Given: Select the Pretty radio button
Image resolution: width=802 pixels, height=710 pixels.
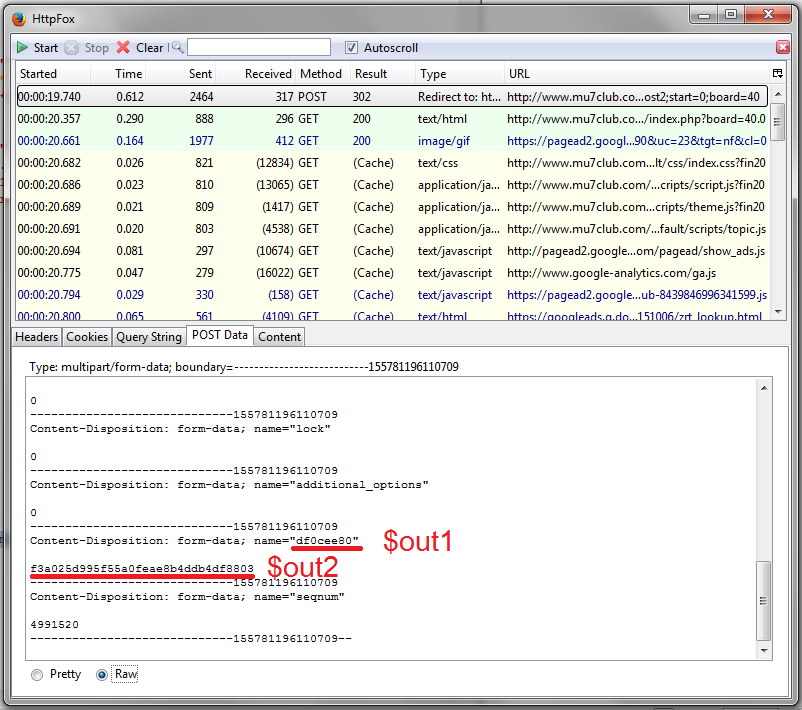Looking at the screenshot, I should 37,675.
